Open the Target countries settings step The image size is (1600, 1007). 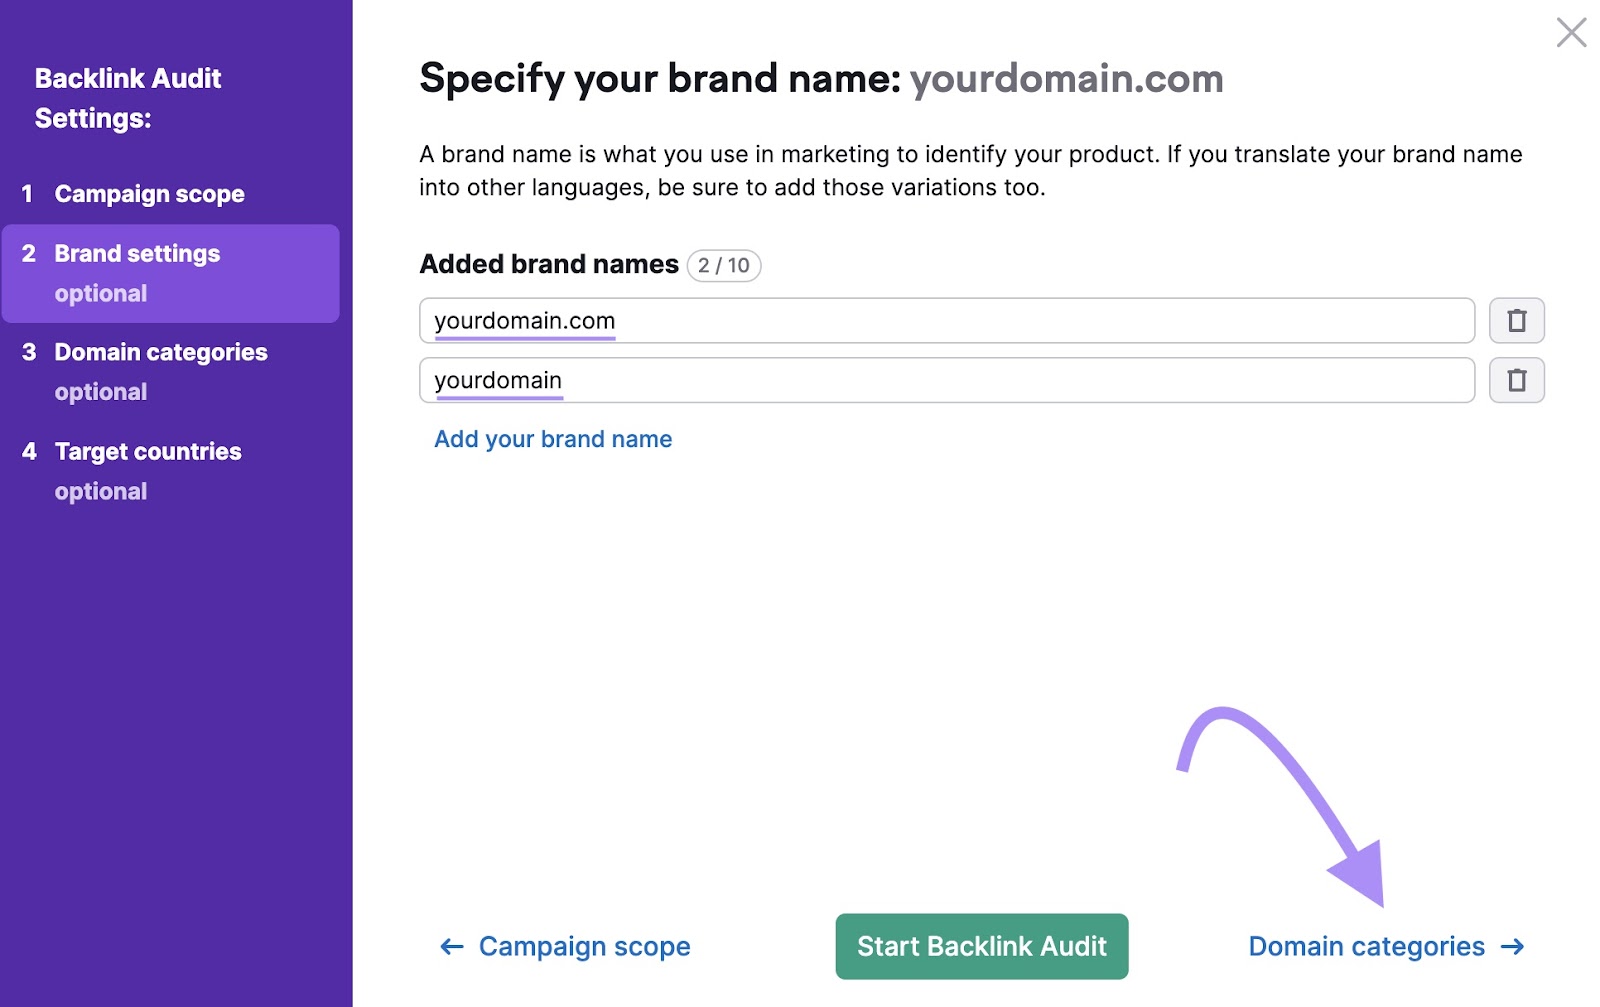click(x=147, y=451)
